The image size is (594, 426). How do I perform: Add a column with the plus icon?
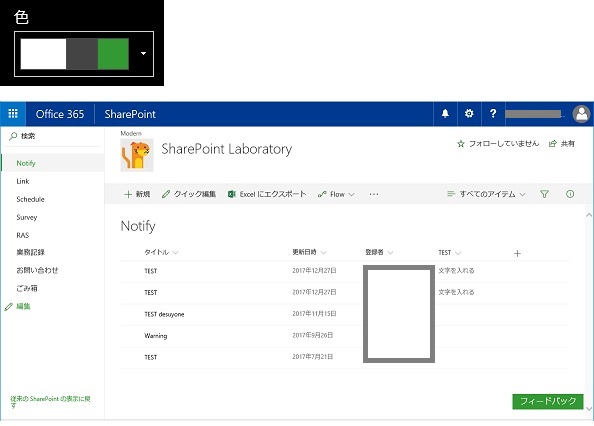click(x=517, y=253)
